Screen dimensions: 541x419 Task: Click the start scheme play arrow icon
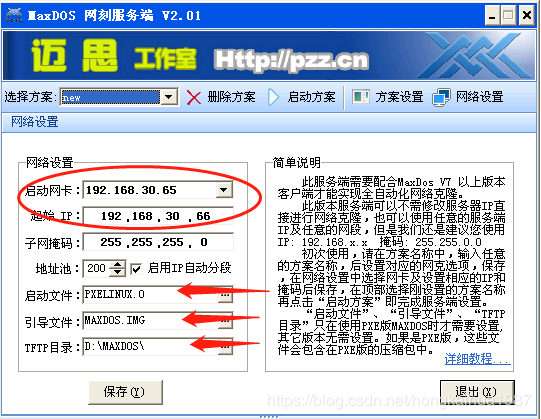(274, 97)
